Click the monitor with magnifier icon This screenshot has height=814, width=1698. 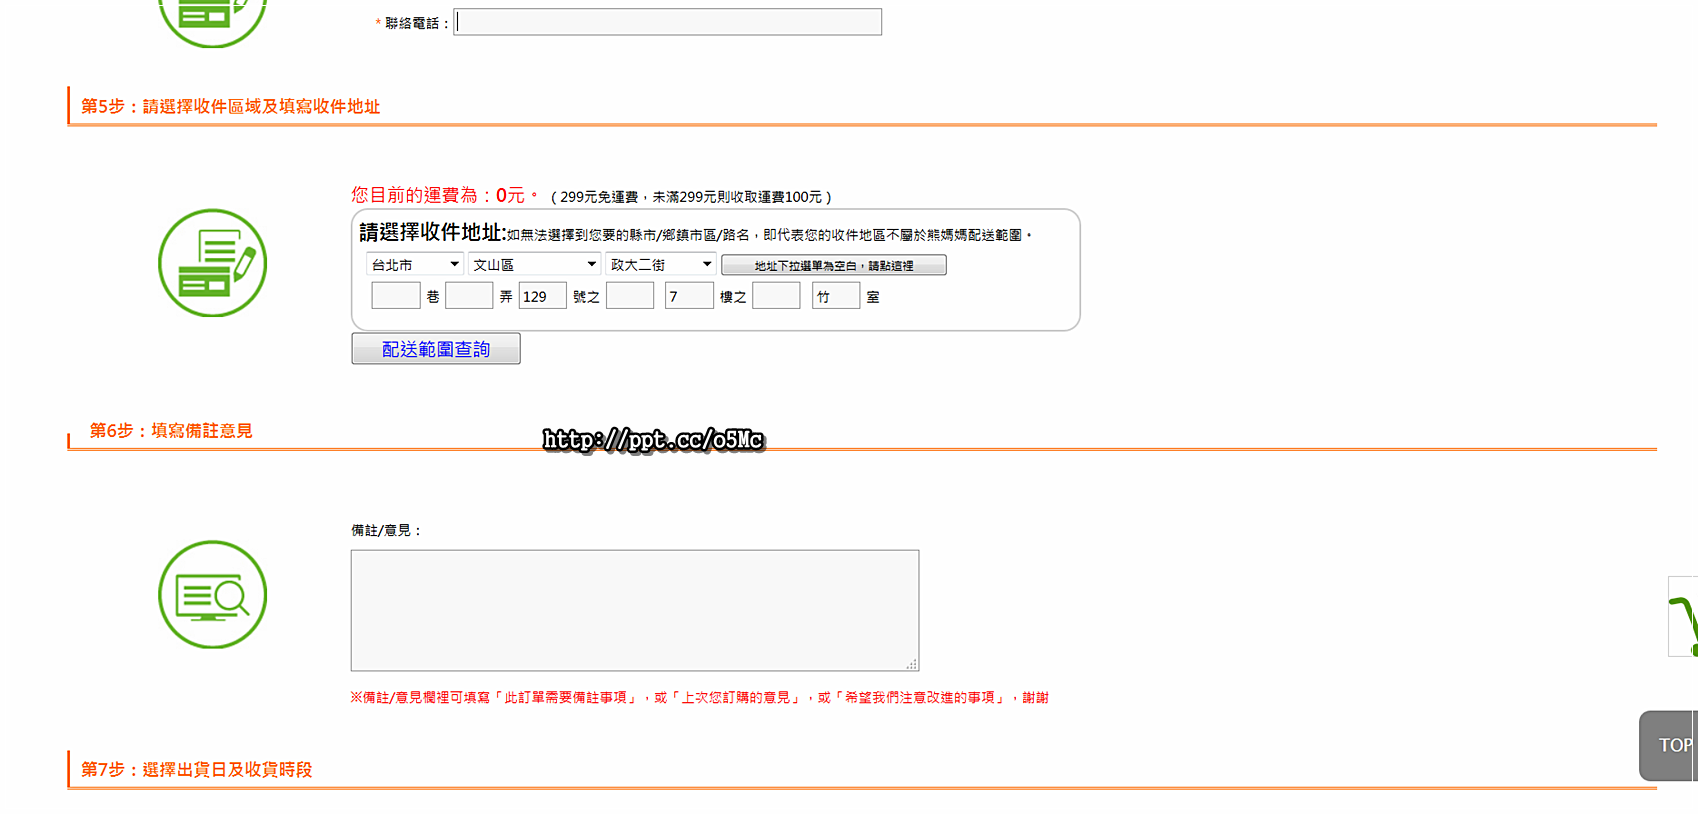click(x=212, y=595)
